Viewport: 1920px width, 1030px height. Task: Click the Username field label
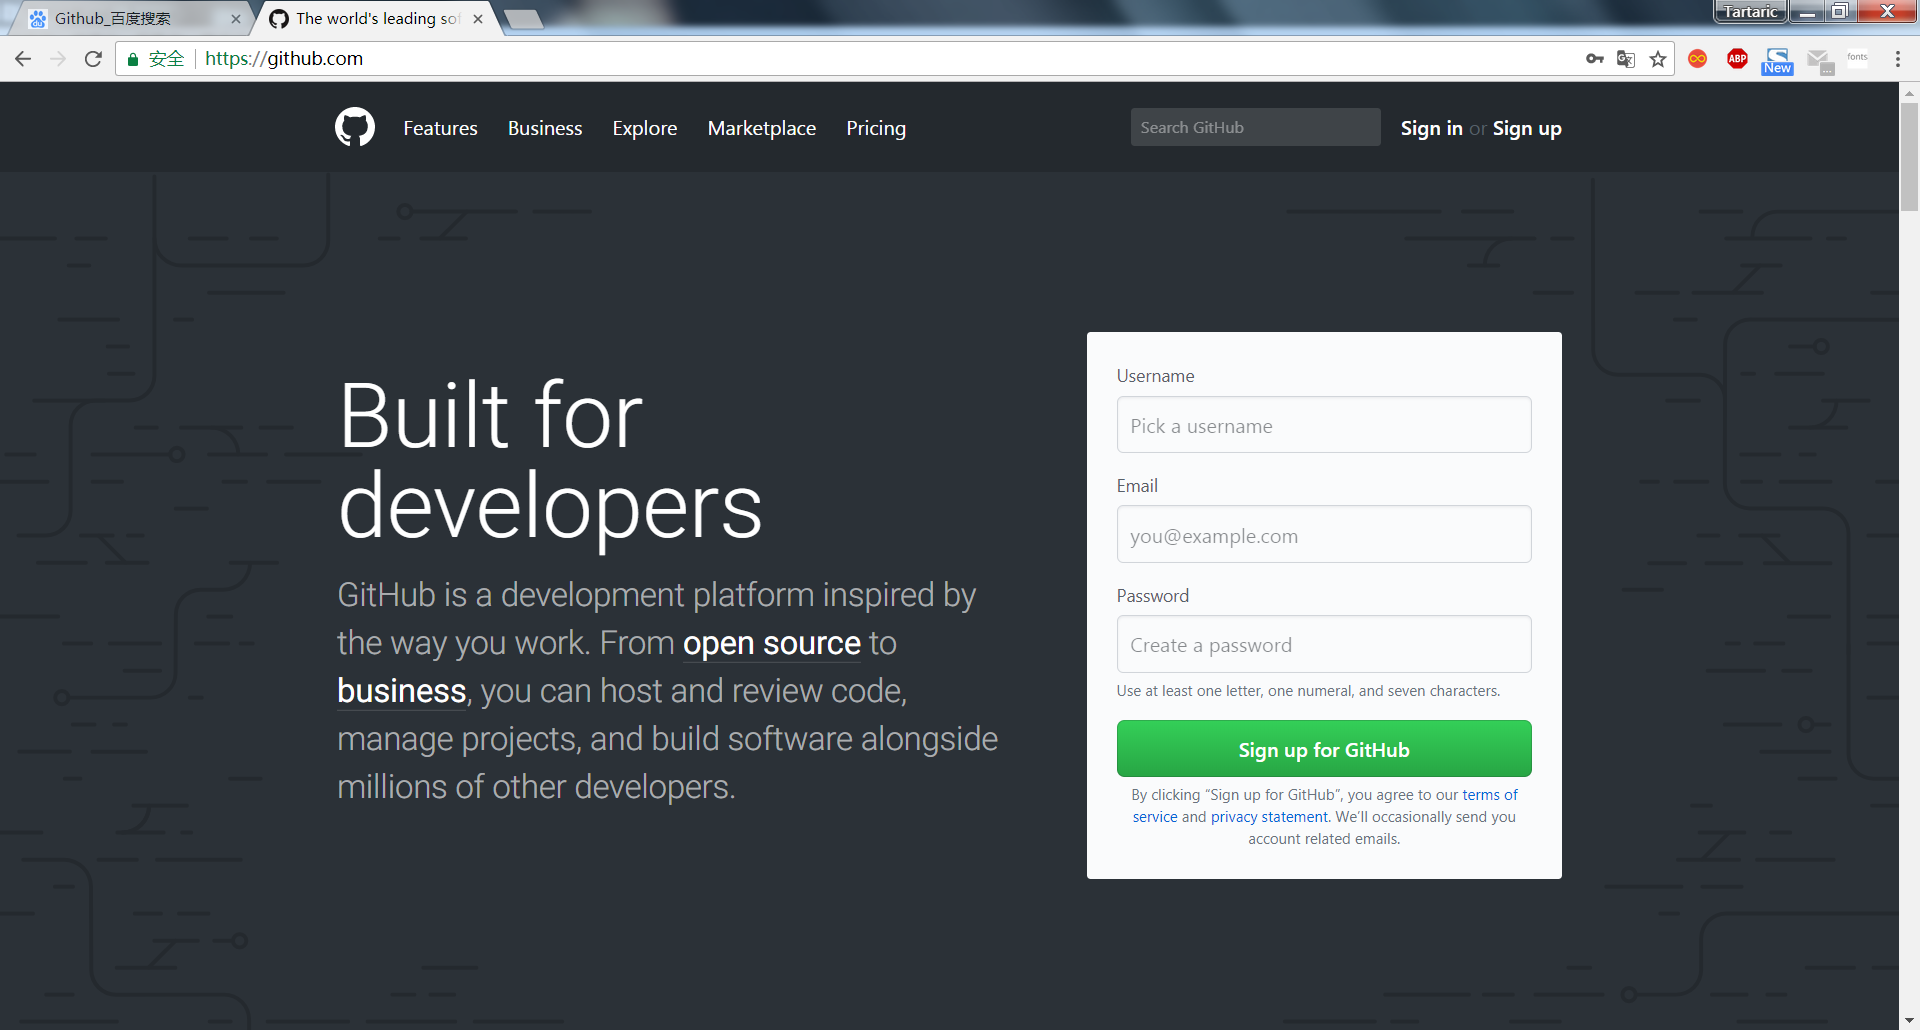point(1155,376)
